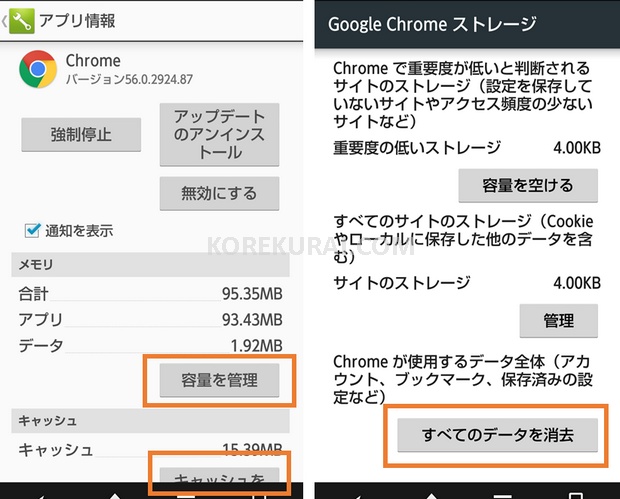Tap the Chrome app logo
Screen dimensions: 620x499
tap(38, 69)
